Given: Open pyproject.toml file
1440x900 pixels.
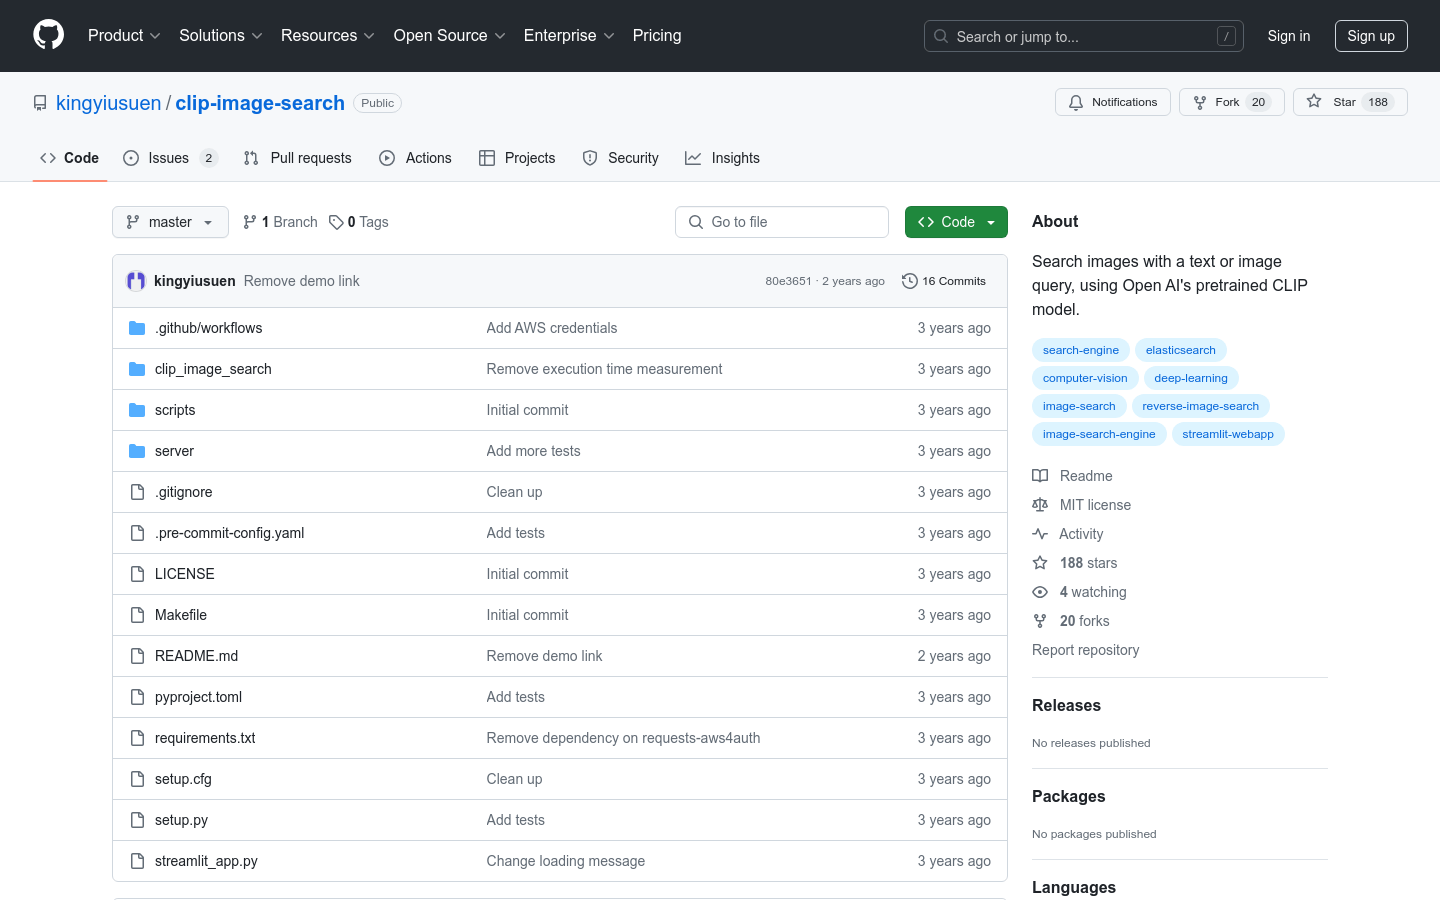Looking at the screenshot, I should pyautogui.click(x=198, y=697).
